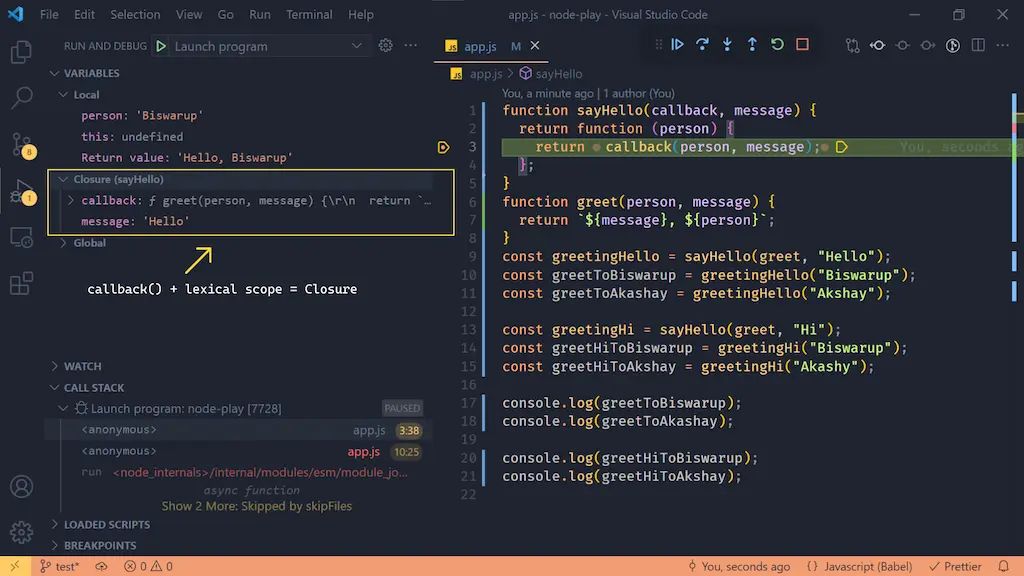This screenshot has width=1024, height=576.
Task: Collapse the CALL STACK section
Action: click(55, 388)
